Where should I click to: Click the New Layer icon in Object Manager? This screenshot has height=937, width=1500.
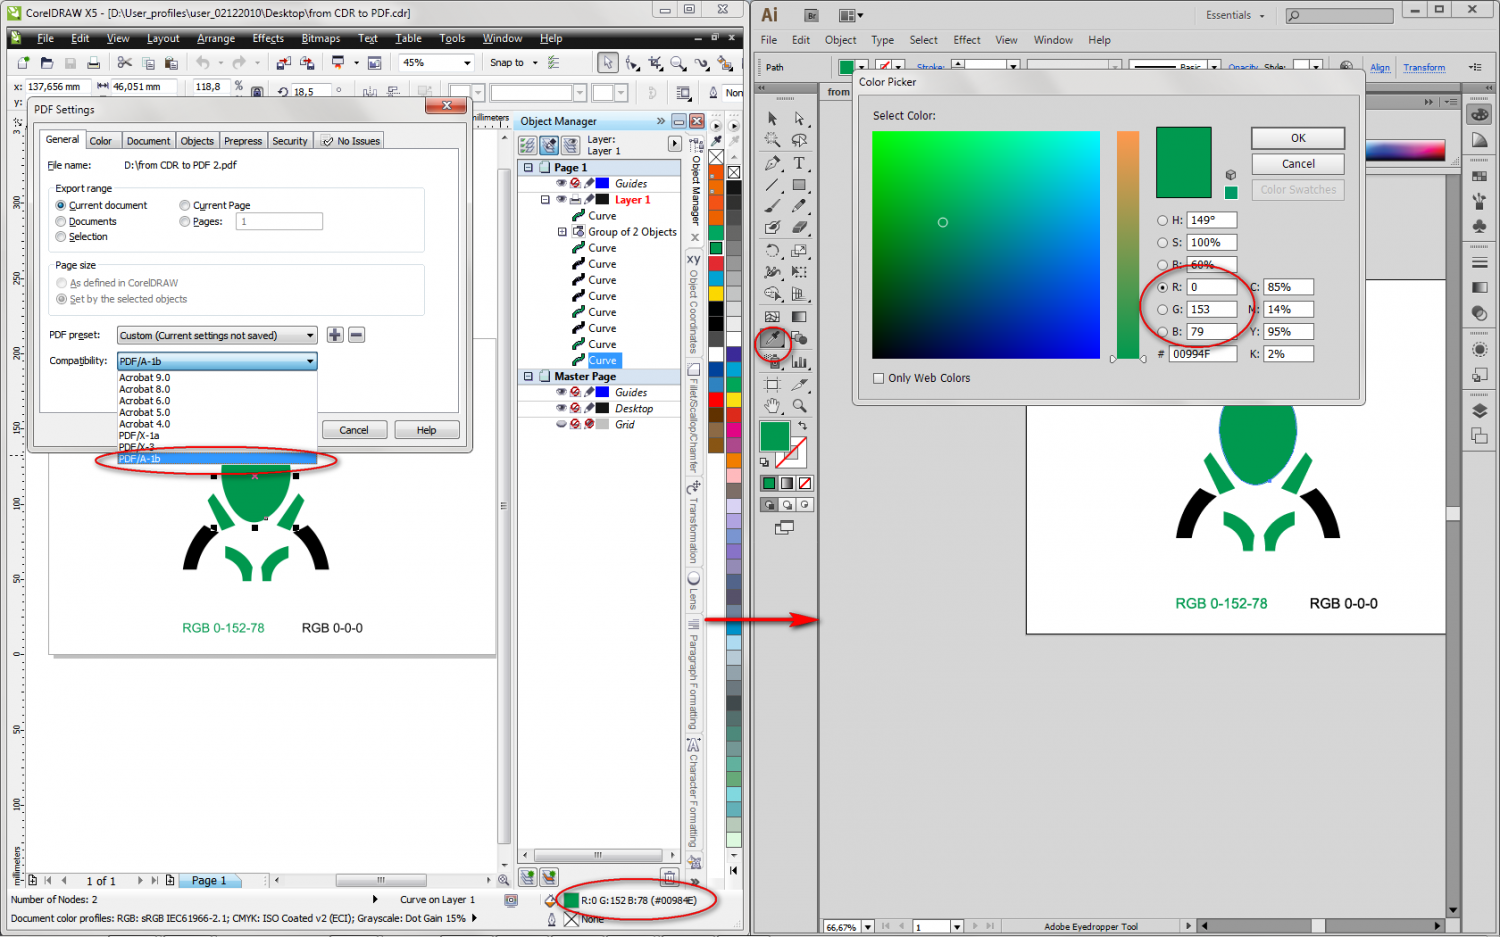pos(527,877)
